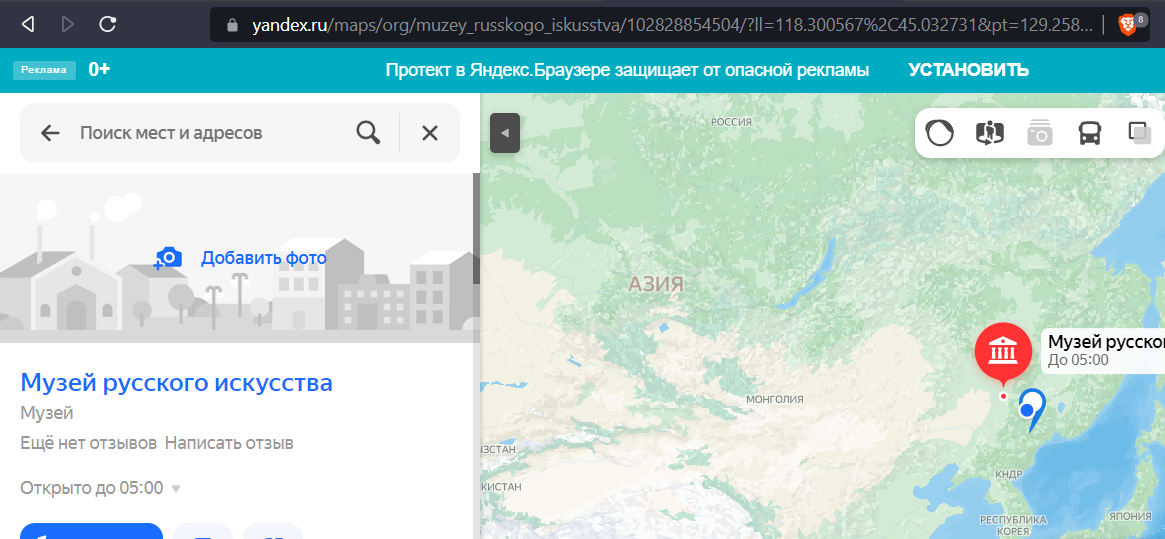Click the Музей category text
The height and width of the screenshot is (539, 1165).
[47, 413]
